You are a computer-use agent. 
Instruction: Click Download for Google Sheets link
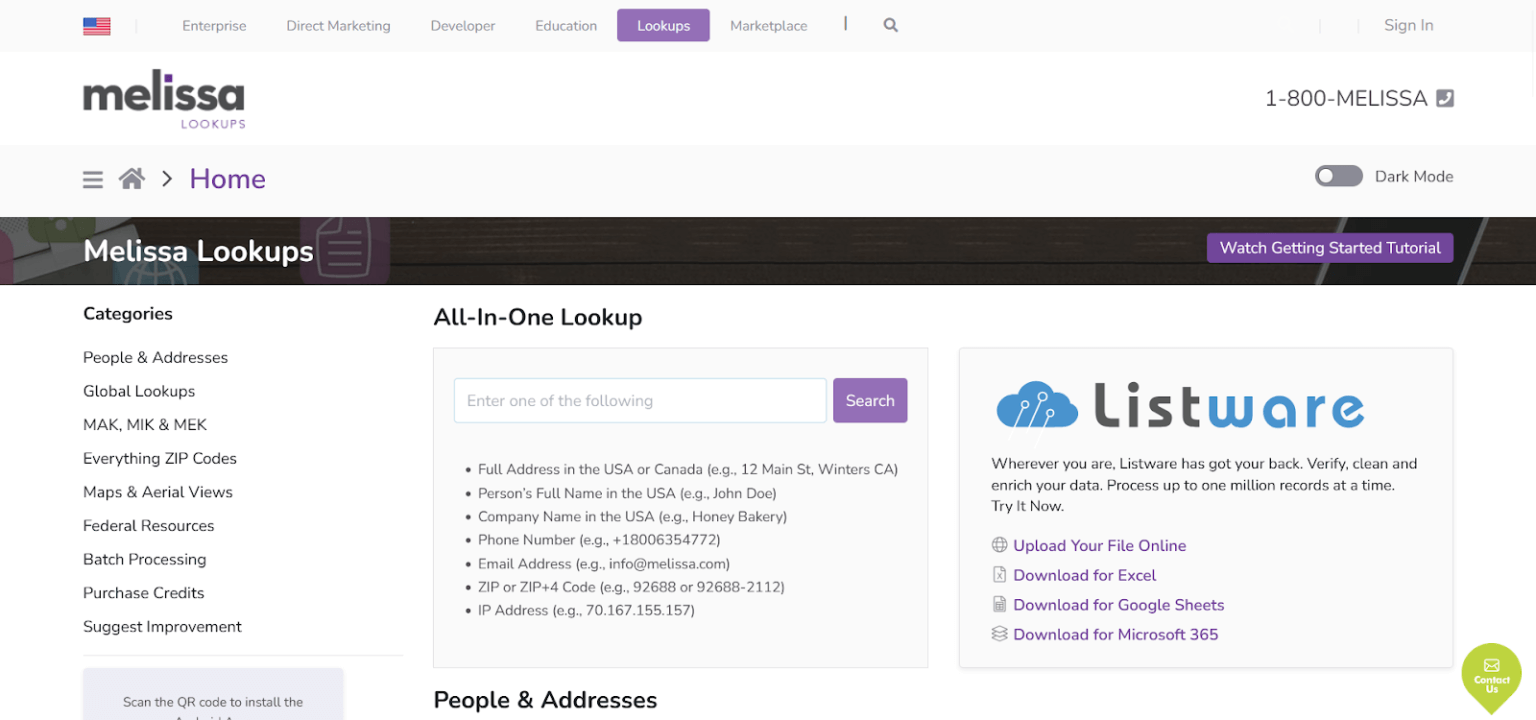[x=1118, y=605]
